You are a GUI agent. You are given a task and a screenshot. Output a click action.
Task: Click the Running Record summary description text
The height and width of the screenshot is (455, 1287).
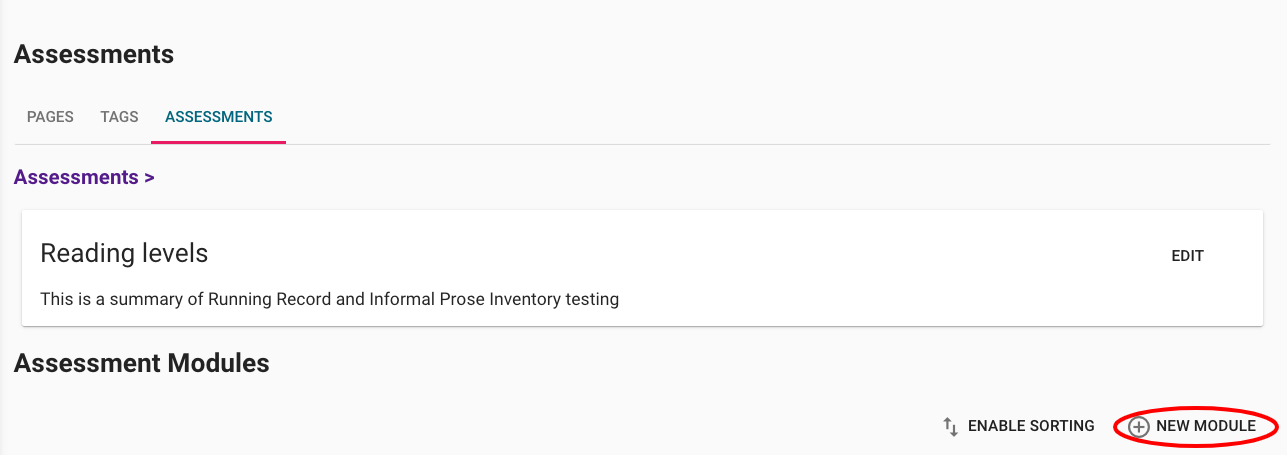[x=329, y=299]
